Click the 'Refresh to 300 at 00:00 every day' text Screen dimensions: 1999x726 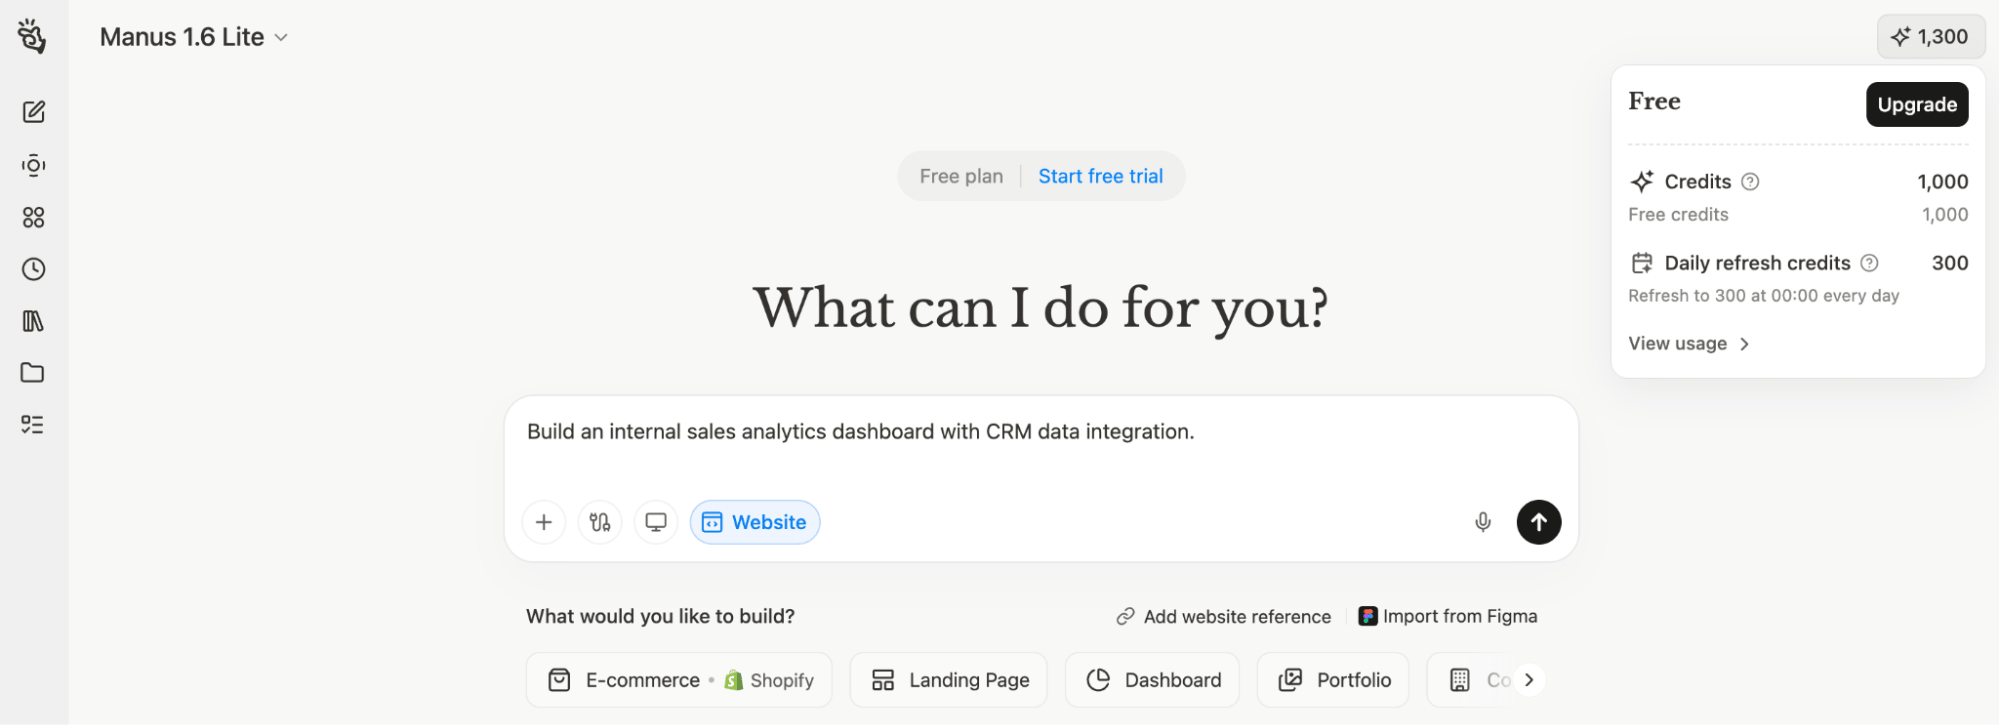pyautogui.click(x=1763, y=296)
